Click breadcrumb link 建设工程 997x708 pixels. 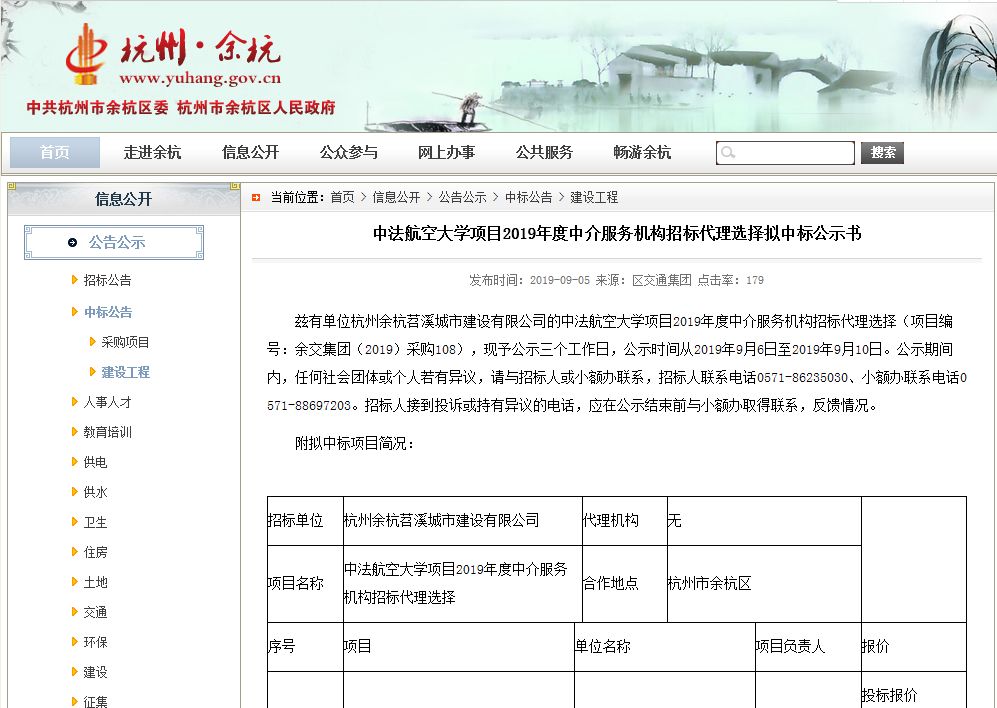(x=594, y=198)
